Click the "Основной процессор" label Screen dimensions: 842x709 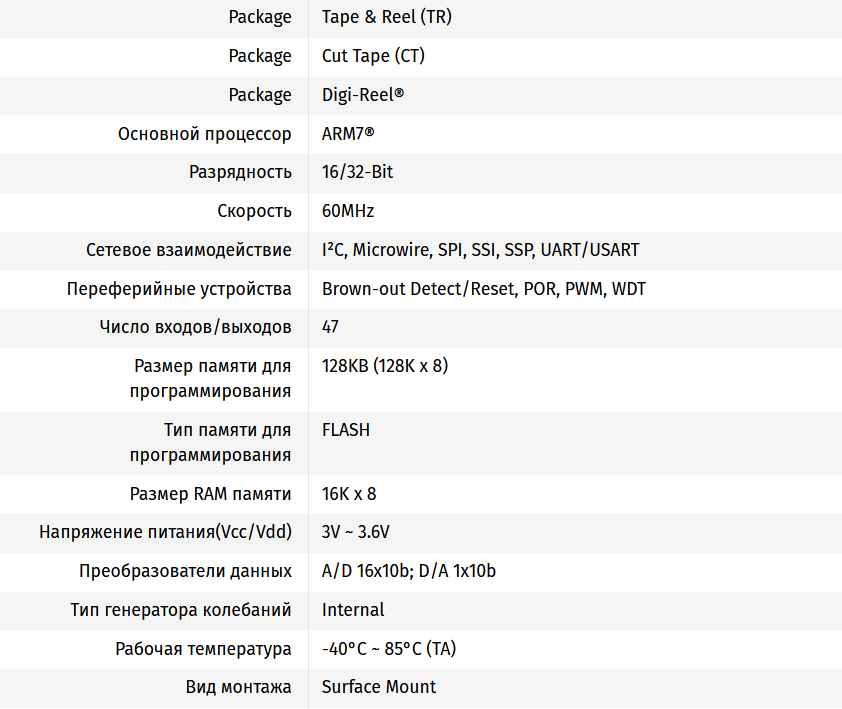point(205,134)
